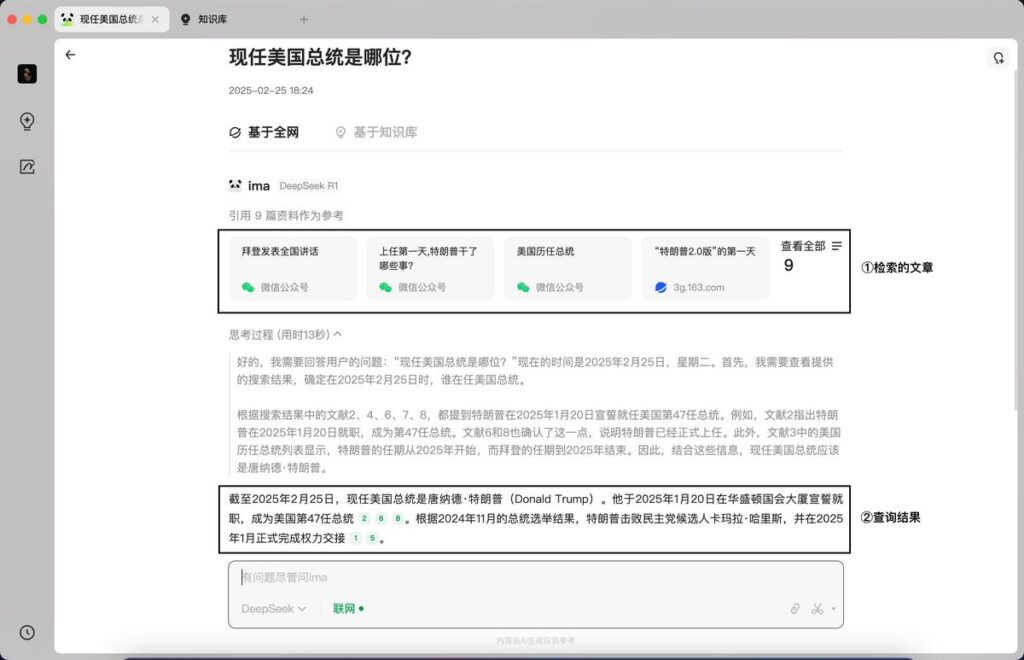Switch to the 知识库 window tab
1024x660 pixels.
212,19
